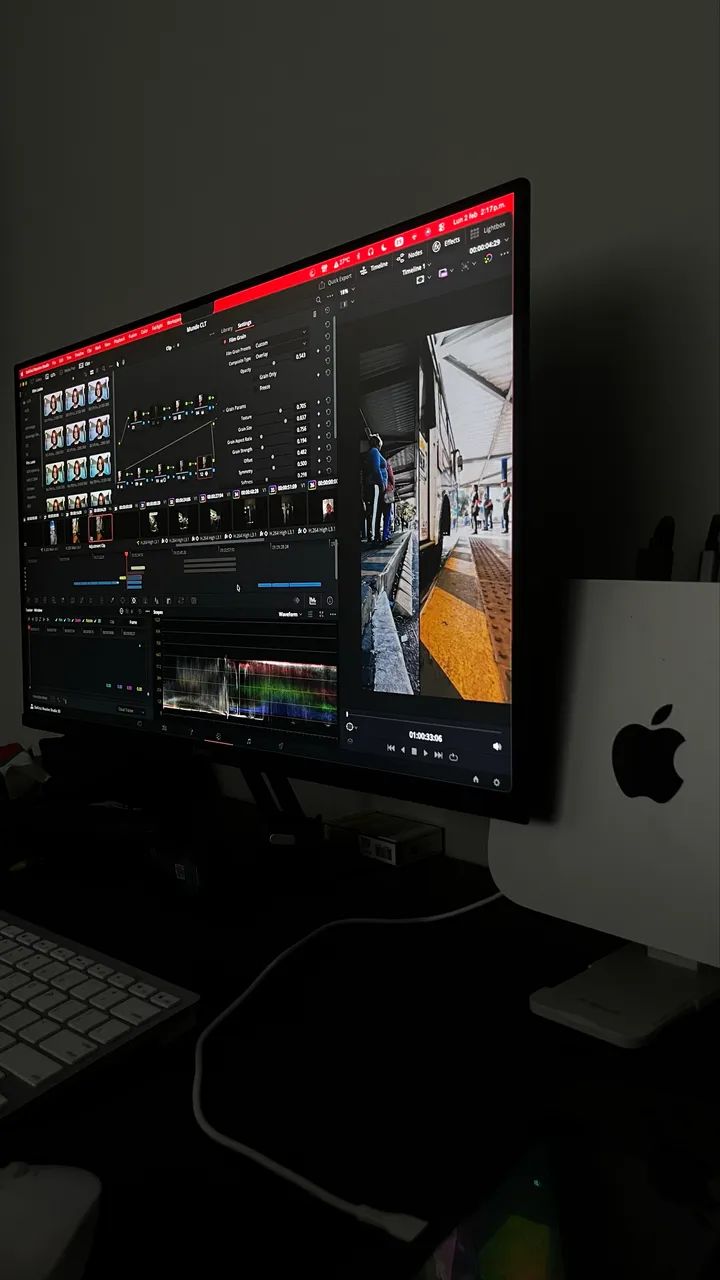Jump to last frame transport button
720x1280 pixels.
click(x=438, y=755)
